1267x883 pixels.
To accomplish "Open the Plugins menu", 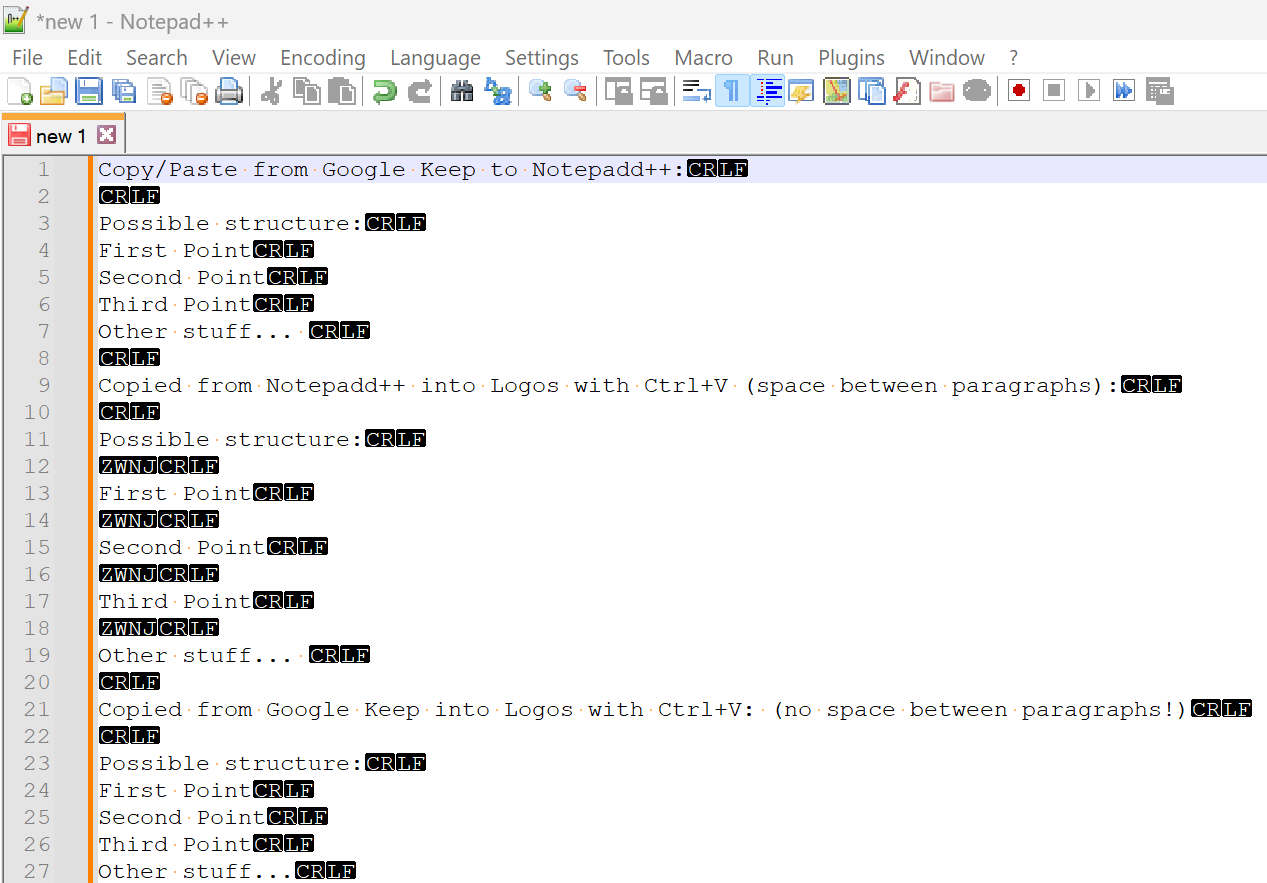I will [x=851, y=58].
